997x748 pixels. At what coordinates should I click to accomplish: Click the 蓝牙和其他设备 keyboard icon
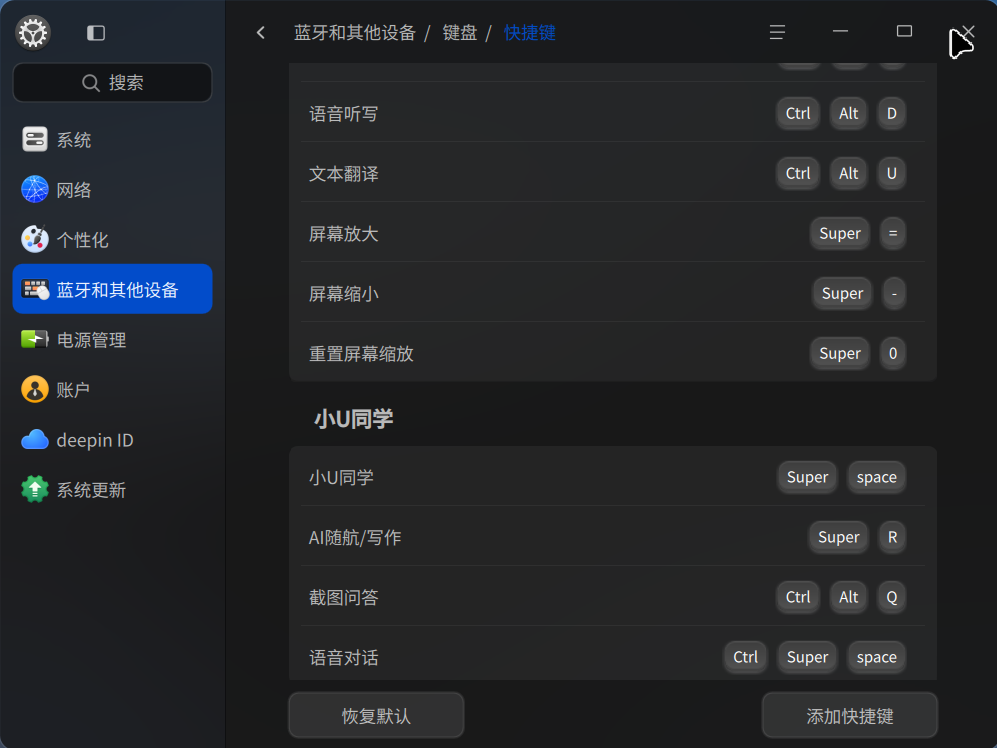[35, 289]
